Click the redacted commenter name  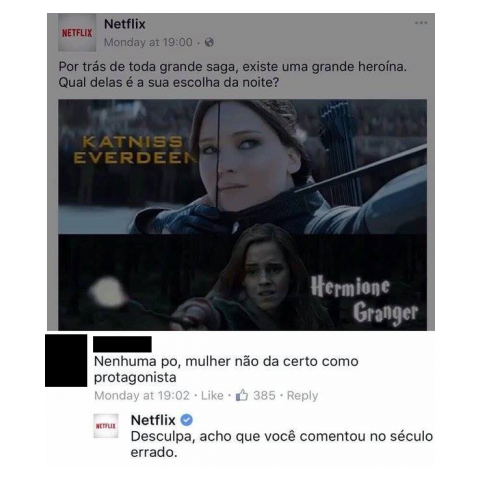coord(122,344)
